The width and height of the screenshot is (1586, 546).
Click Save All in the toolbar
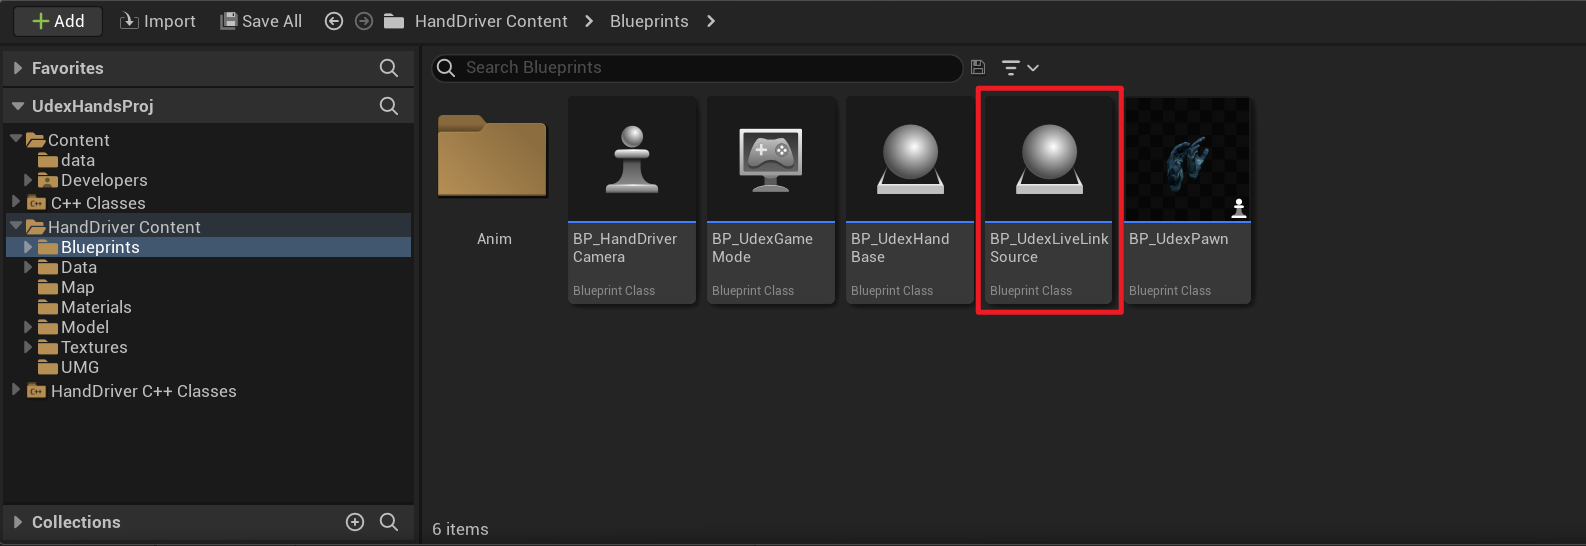tap(261, 21)
